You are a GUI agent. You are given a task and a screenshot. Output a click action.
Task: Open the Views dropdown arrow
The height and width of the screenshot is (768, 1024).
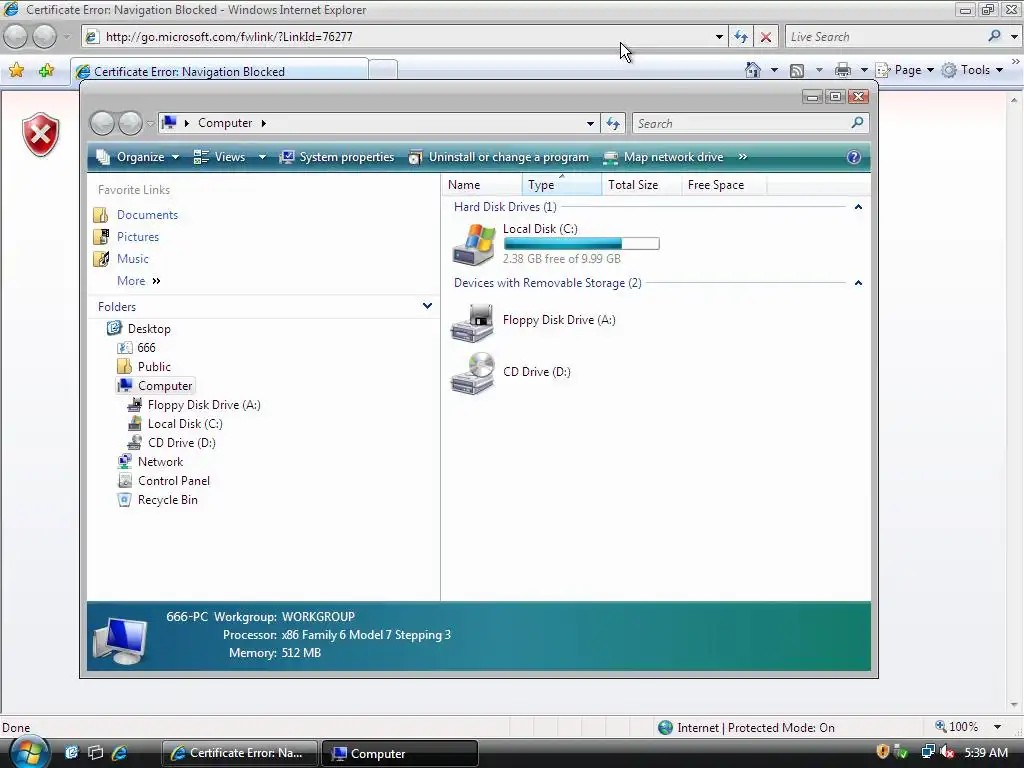(x=262, y=157)
